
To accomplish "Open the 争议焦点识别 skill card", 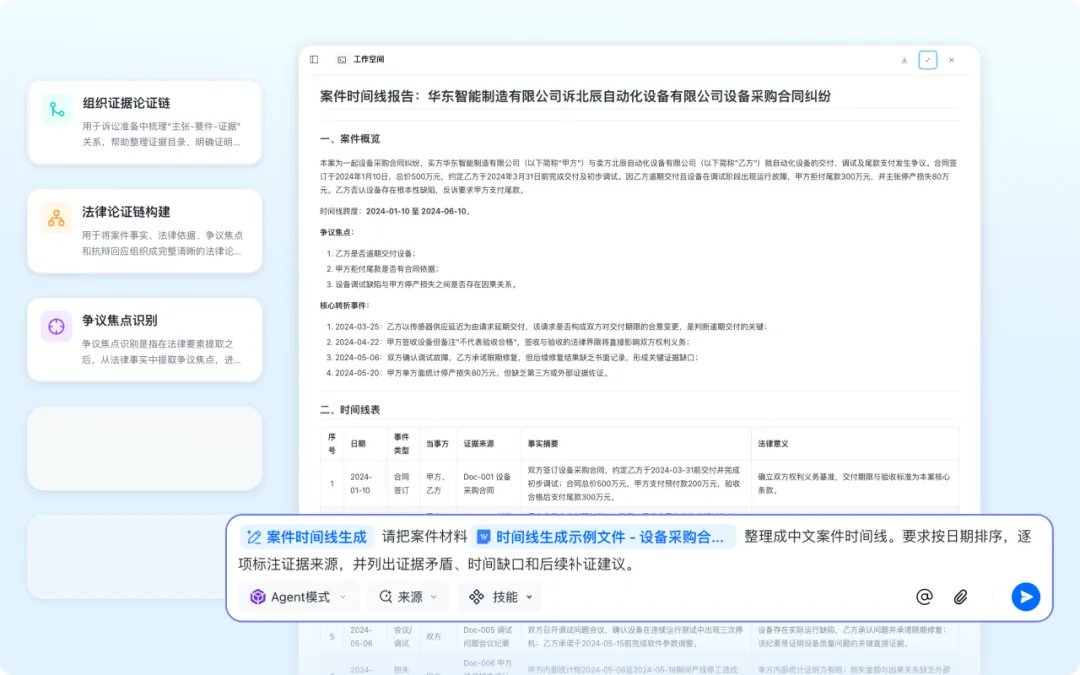I will click(145, 340).
